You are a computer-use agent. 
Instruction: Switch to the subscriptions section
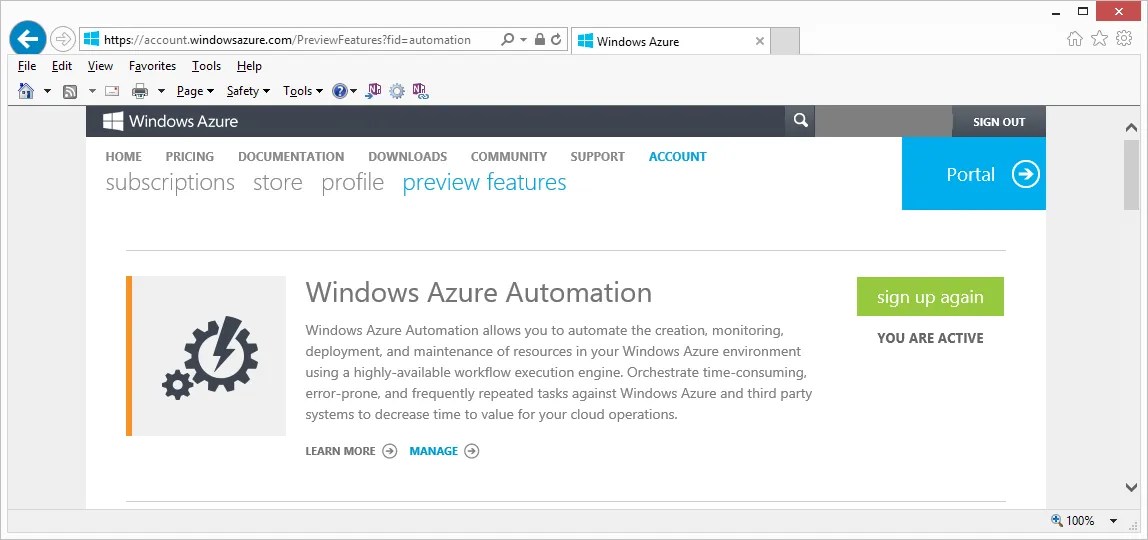pos(170,182)
